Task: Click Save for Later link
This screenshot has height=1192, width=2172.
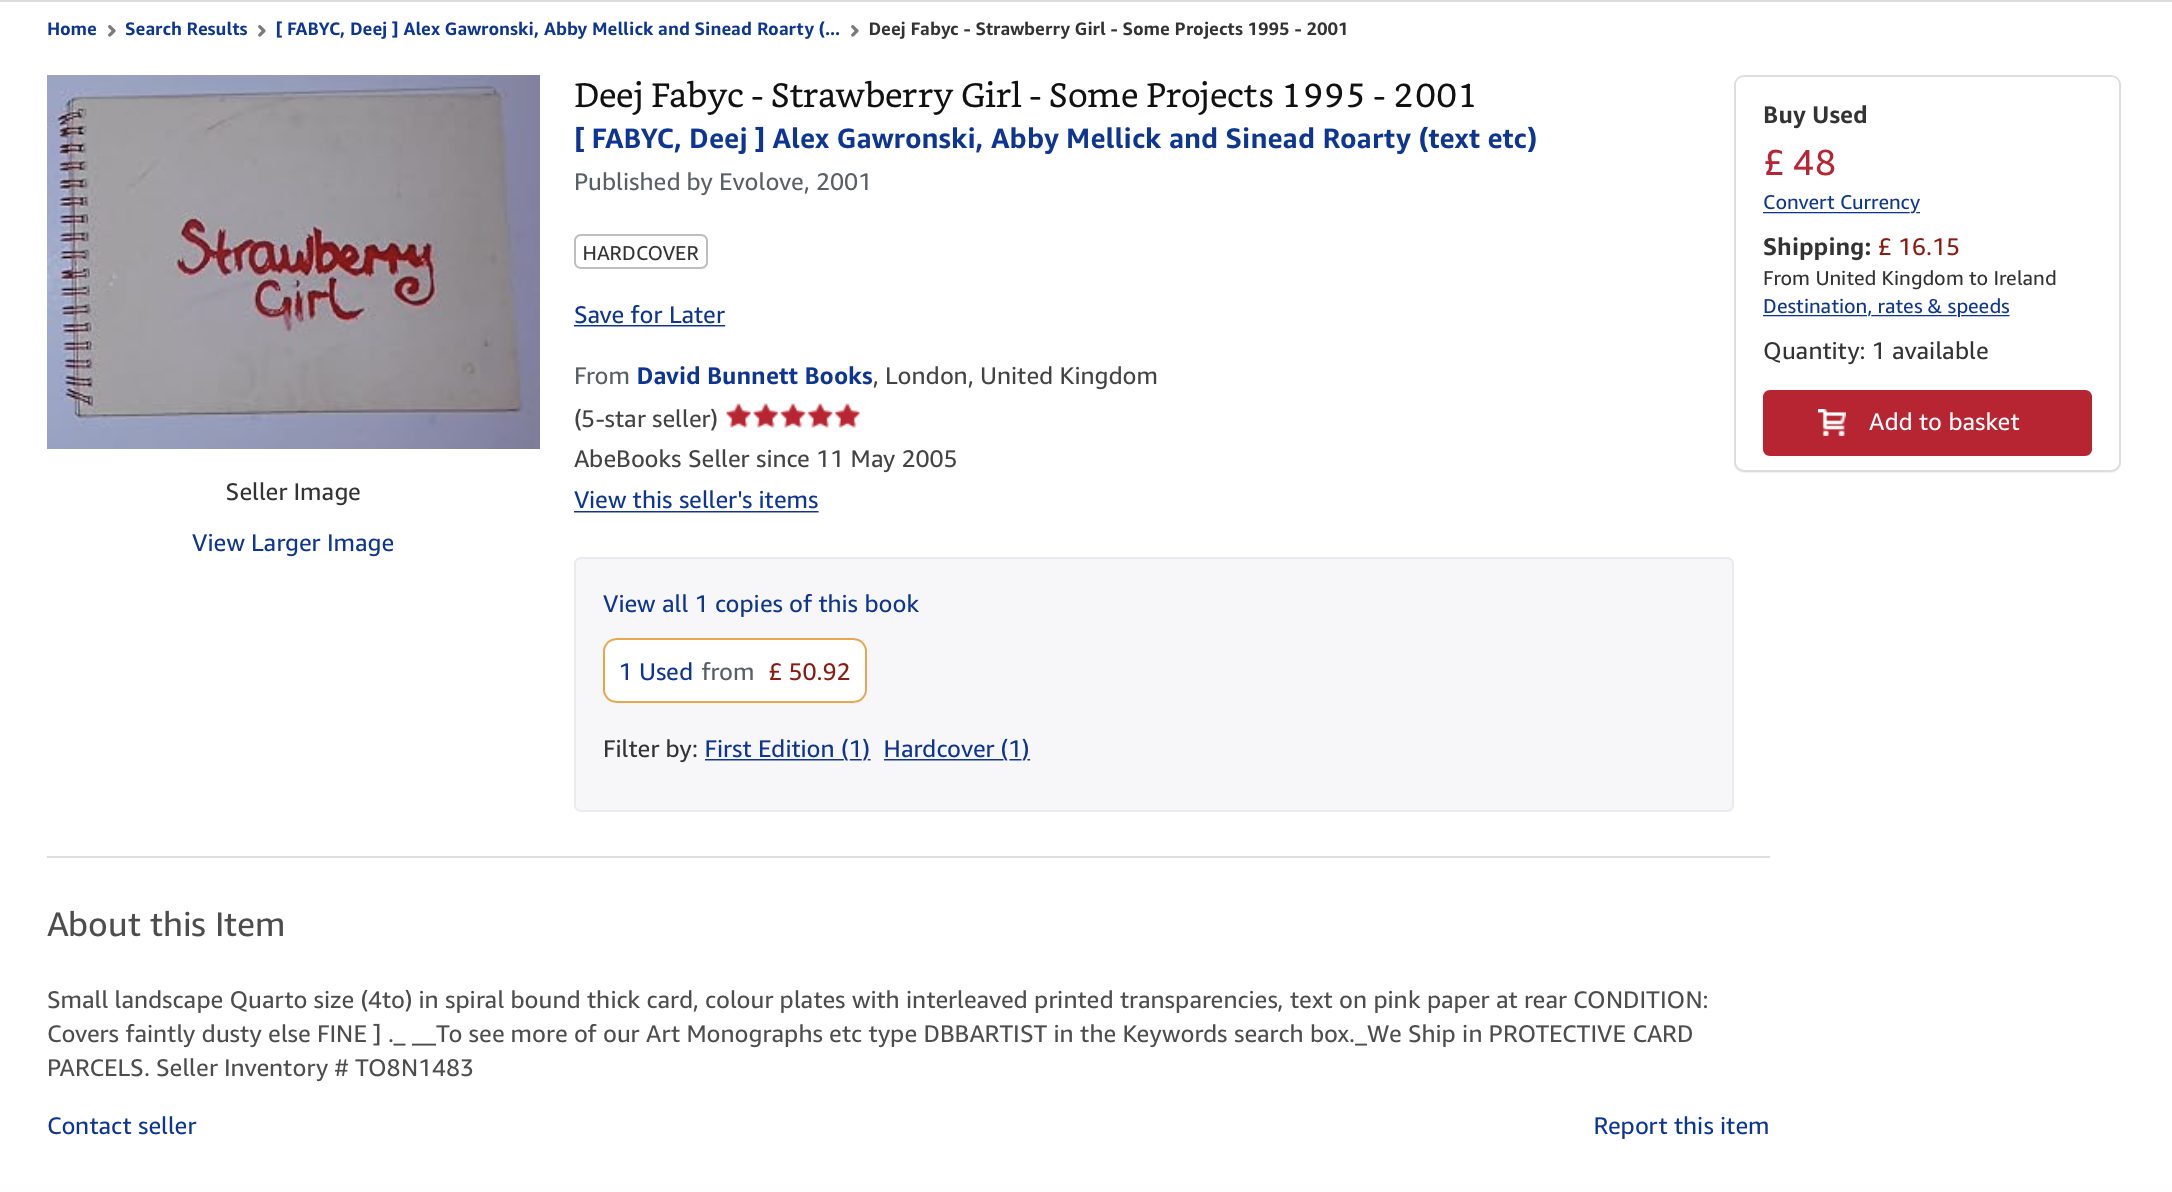Action: pos(649,315)
